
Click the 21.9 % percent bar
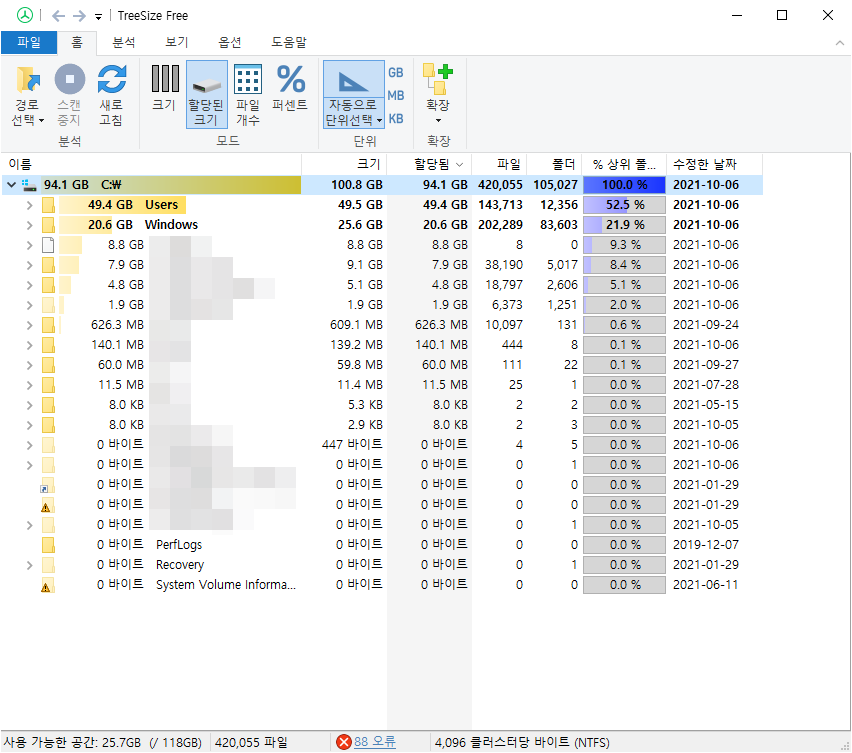(x=624, y=225)
